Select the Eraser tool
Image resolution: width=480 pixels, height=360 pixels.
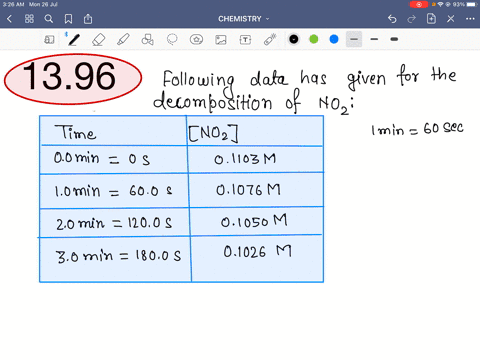[x=98, y=40]
